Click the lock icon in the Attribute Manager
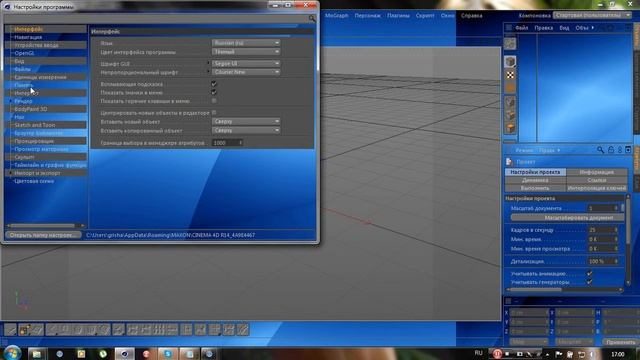 [611, 150]
